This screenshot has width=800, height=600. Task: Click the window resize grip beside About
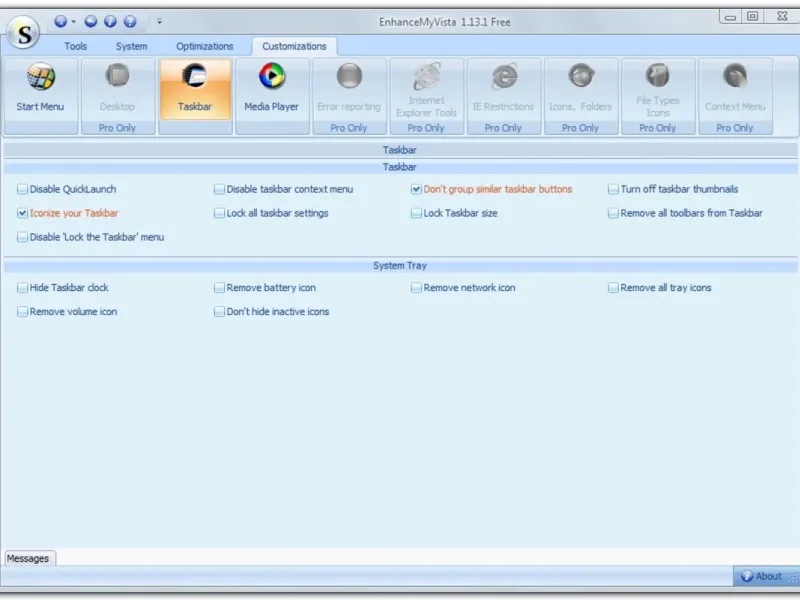point(793,578)
